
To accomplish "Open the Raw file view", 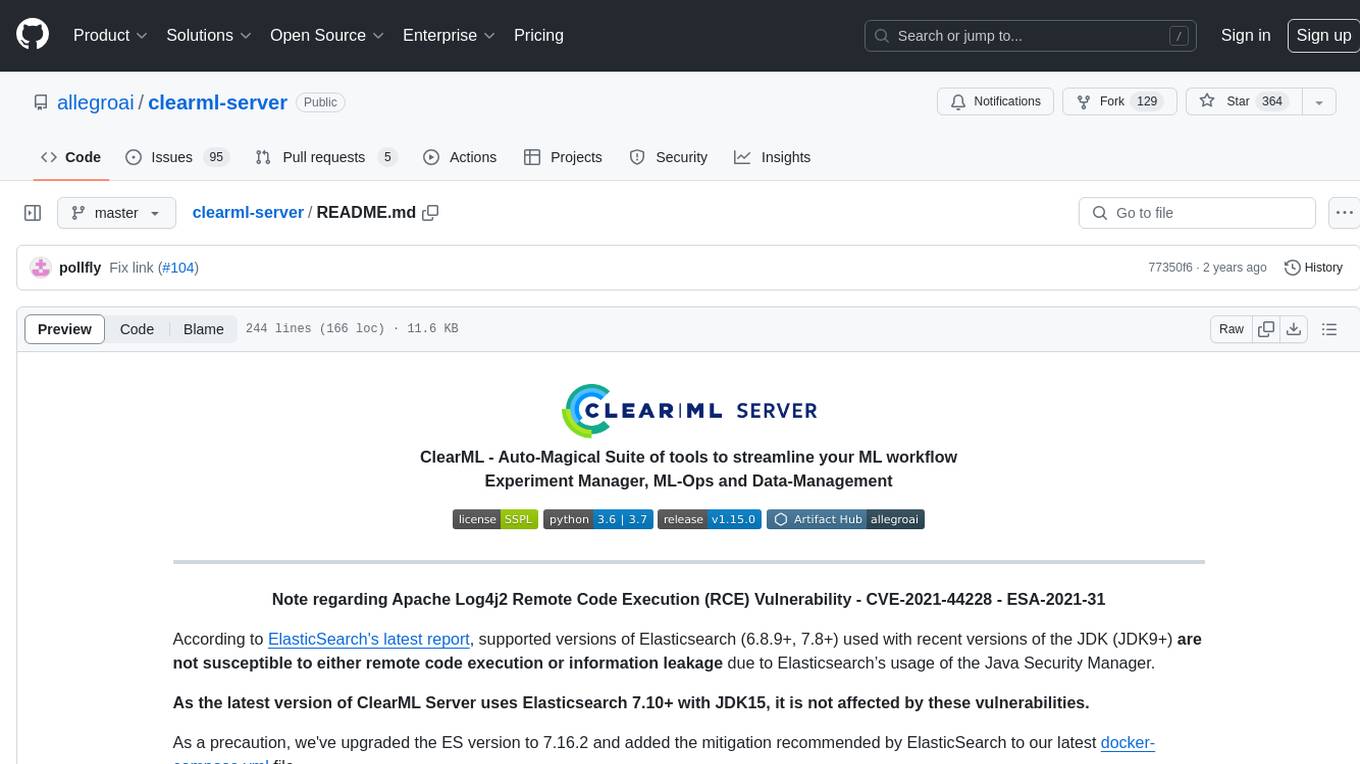I will point(1231,329).
